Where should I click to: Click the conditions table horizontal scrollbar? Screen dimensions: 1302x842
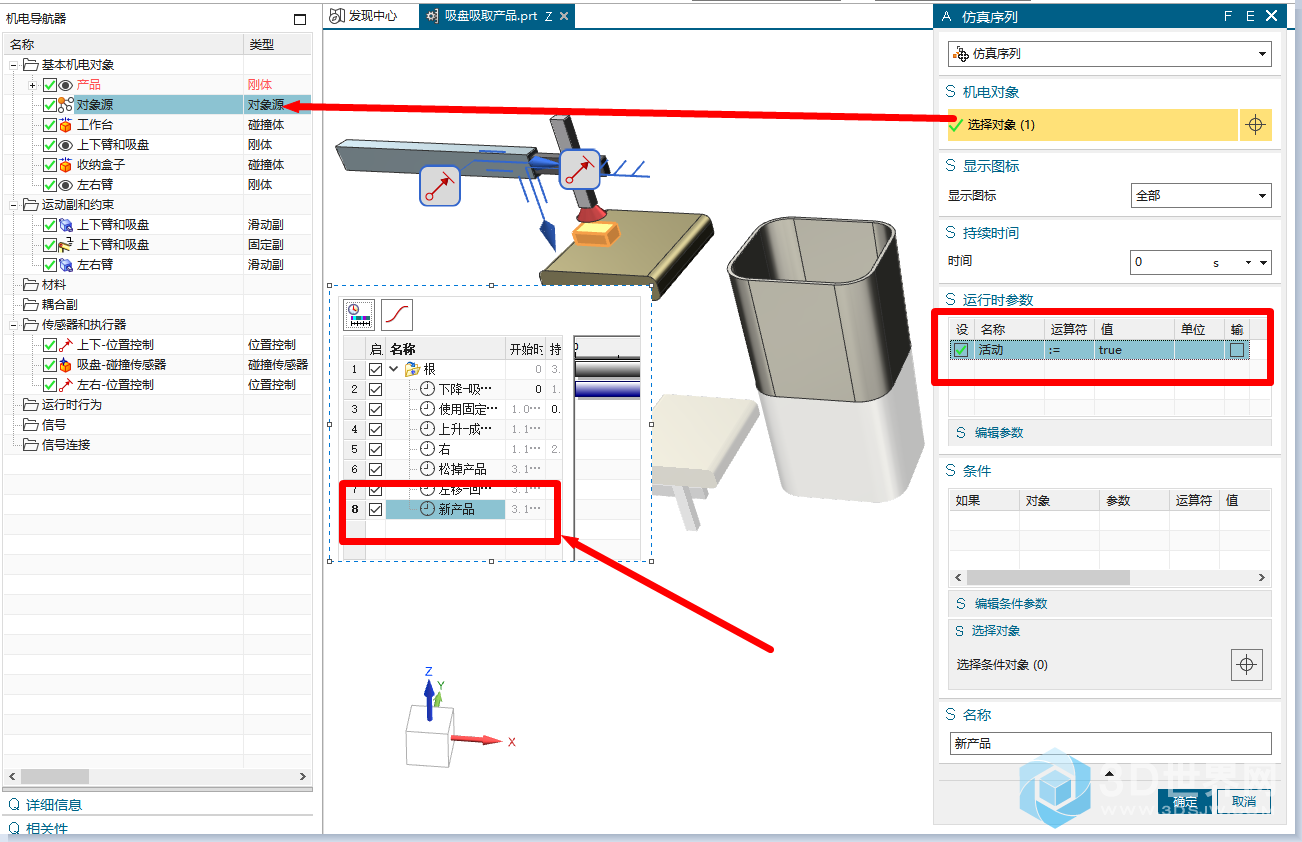[1048, 578]
